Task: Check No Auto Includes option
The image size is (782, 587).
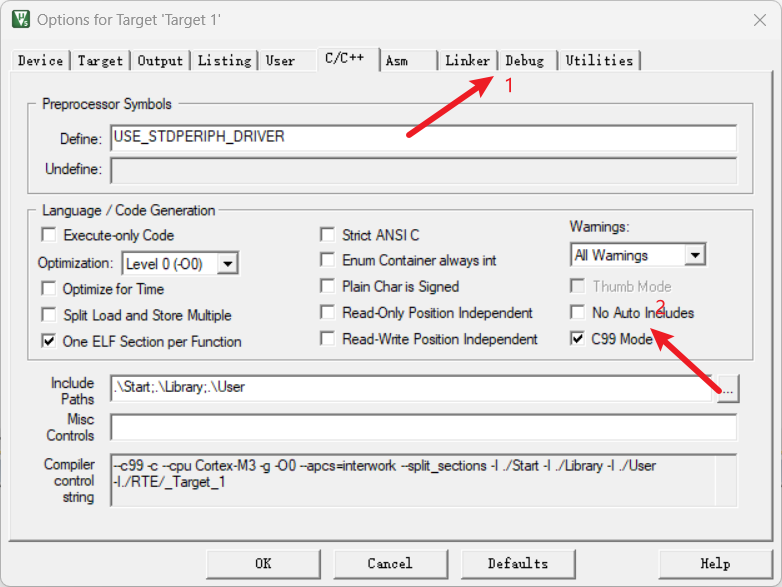Action: pos(577,313)
